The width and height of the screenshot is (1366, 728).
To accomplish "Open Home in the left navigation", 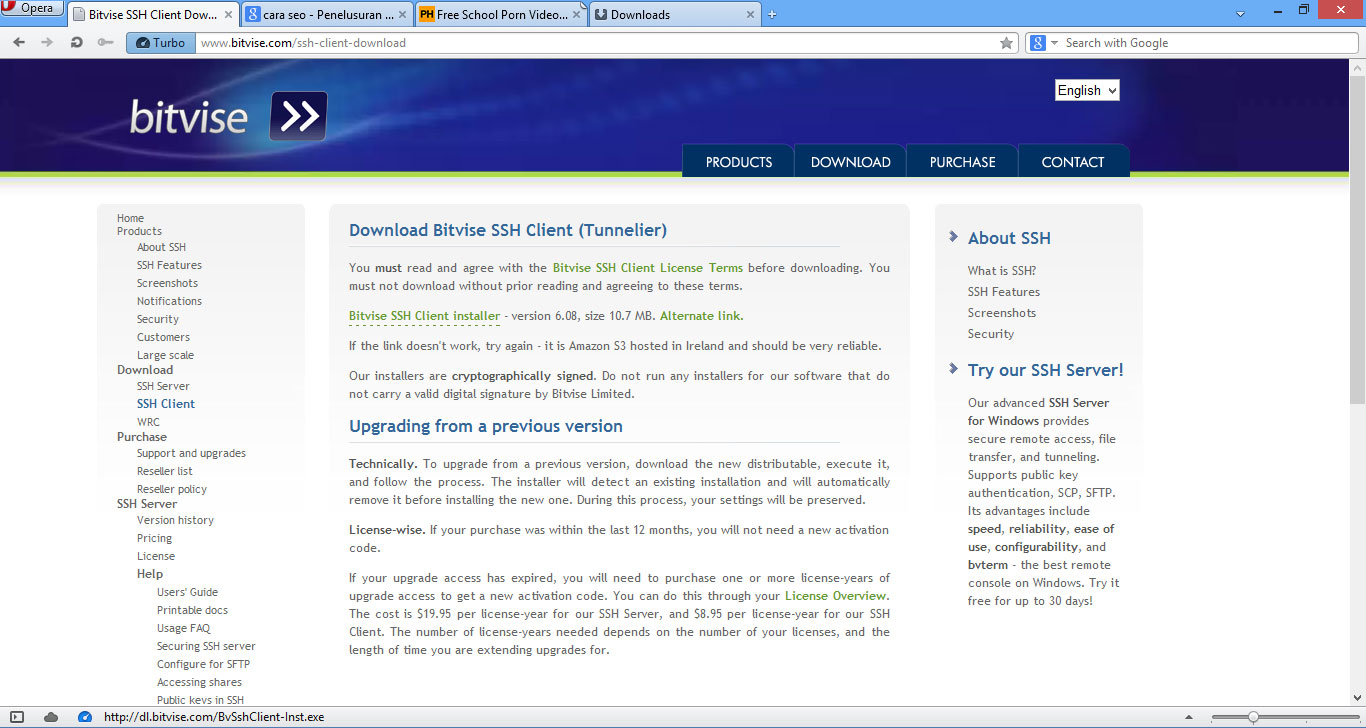I will pos(130,218).
